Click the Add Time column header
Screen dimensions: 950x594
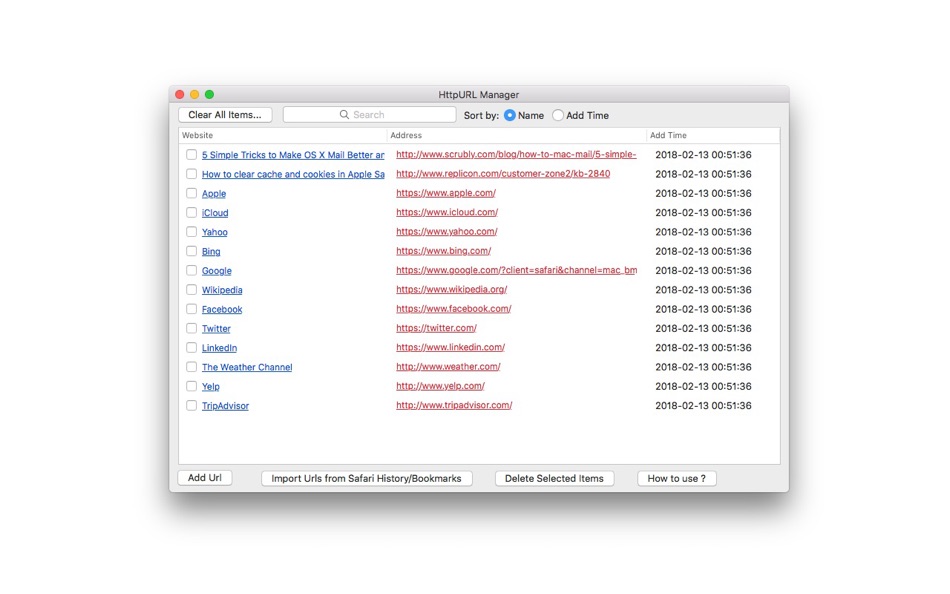coord(713,135)
